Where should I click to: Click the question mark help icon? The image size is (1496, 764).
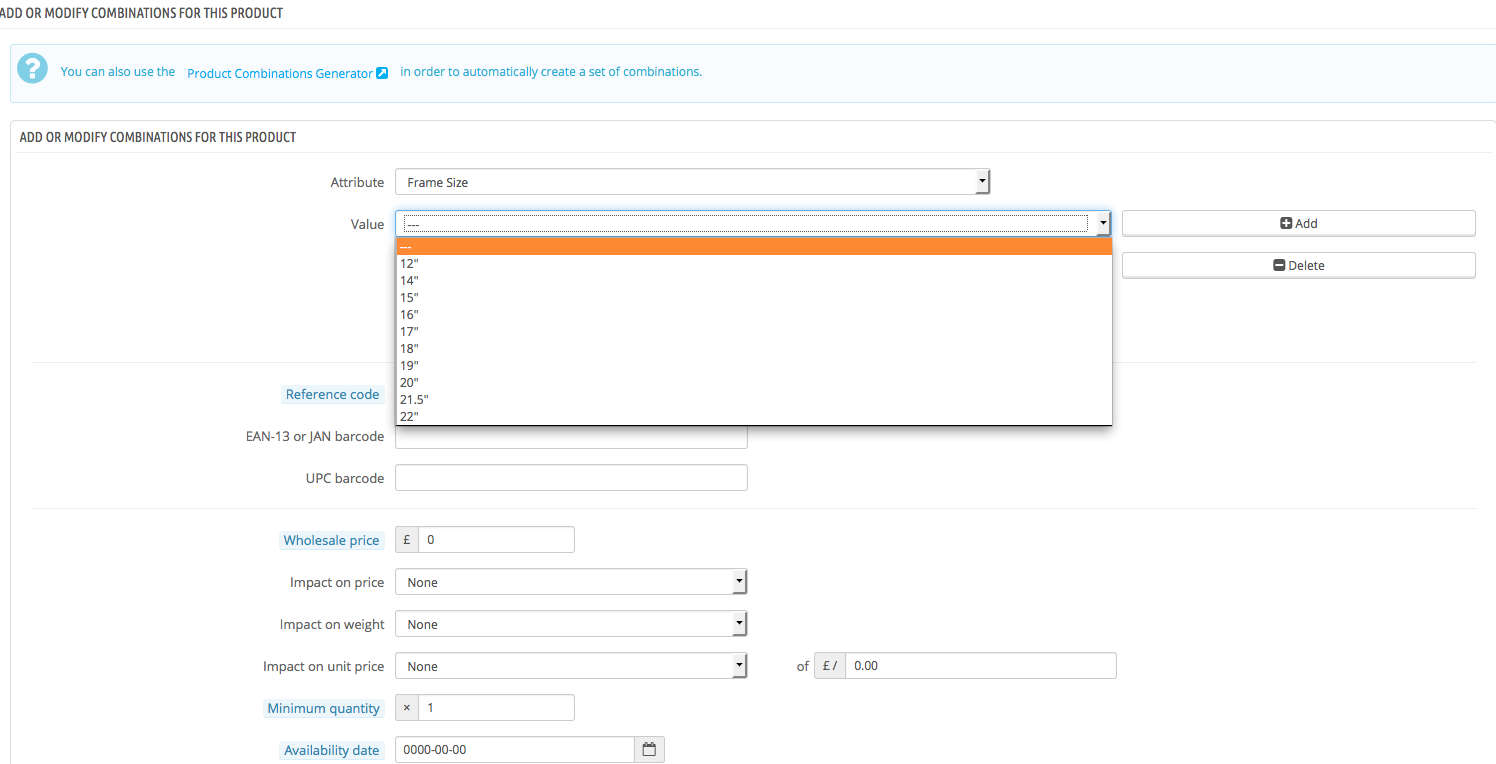(x=33, y=68)
